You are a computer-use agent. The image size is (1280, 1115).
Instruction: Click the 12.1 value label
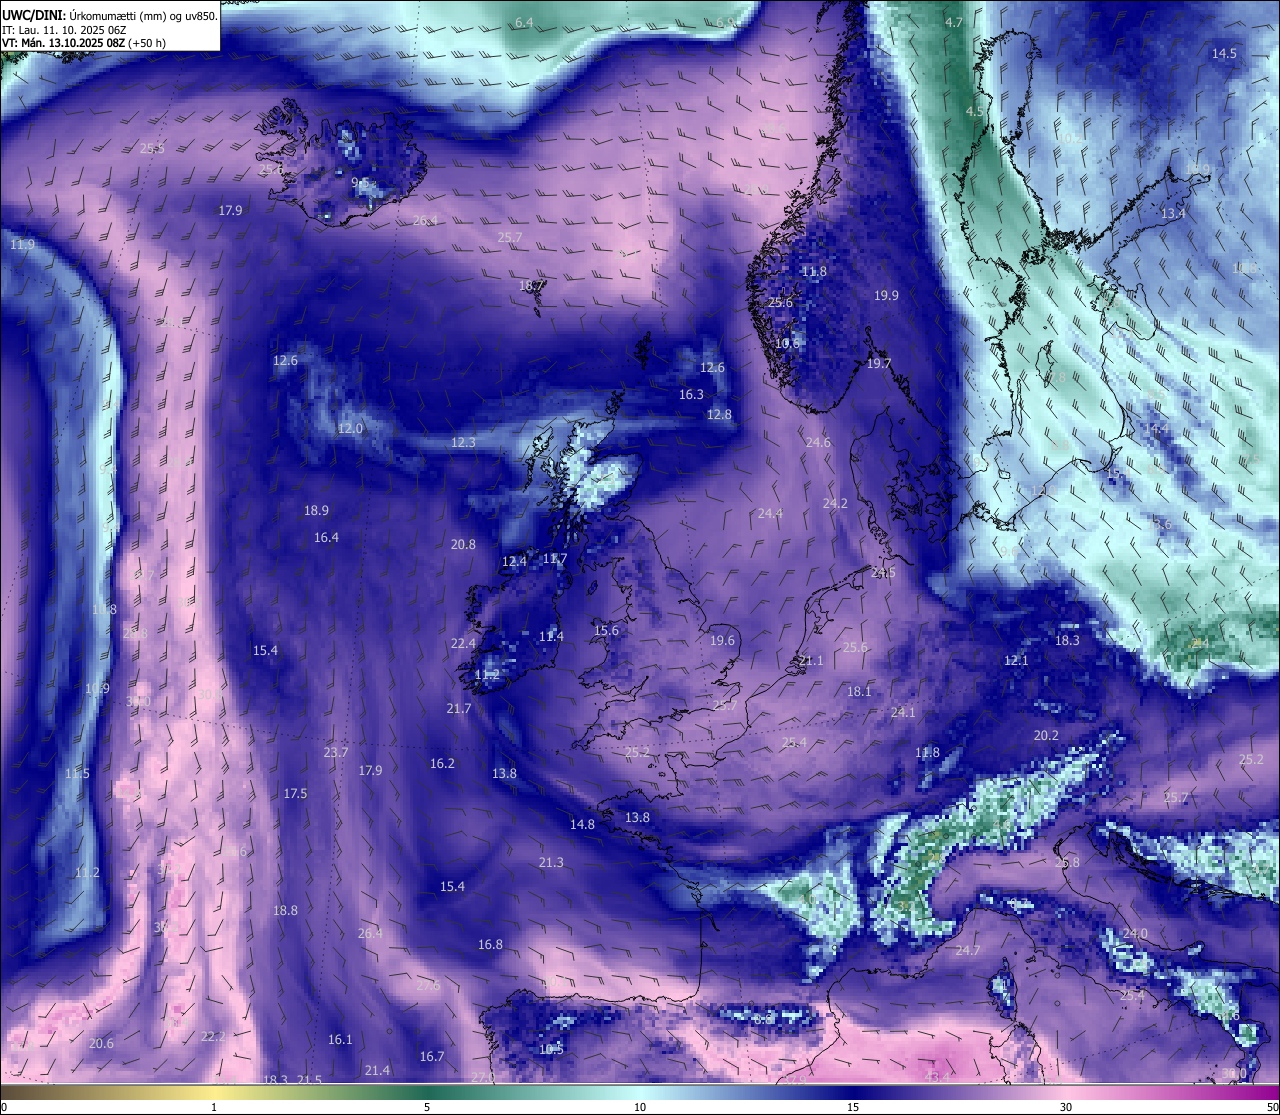click(x=1016, y=660)
